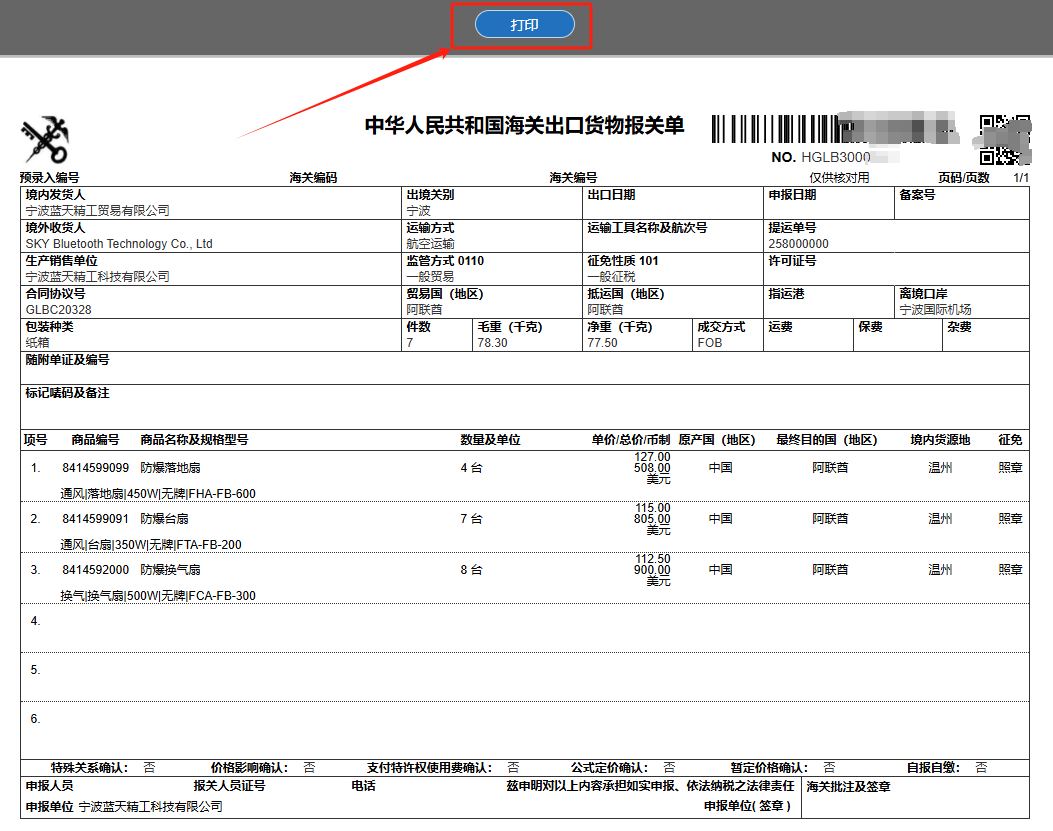This screenshot has height=831, width=1053.
Task: Click gross weight value 78.30
Action: [492, 343]
